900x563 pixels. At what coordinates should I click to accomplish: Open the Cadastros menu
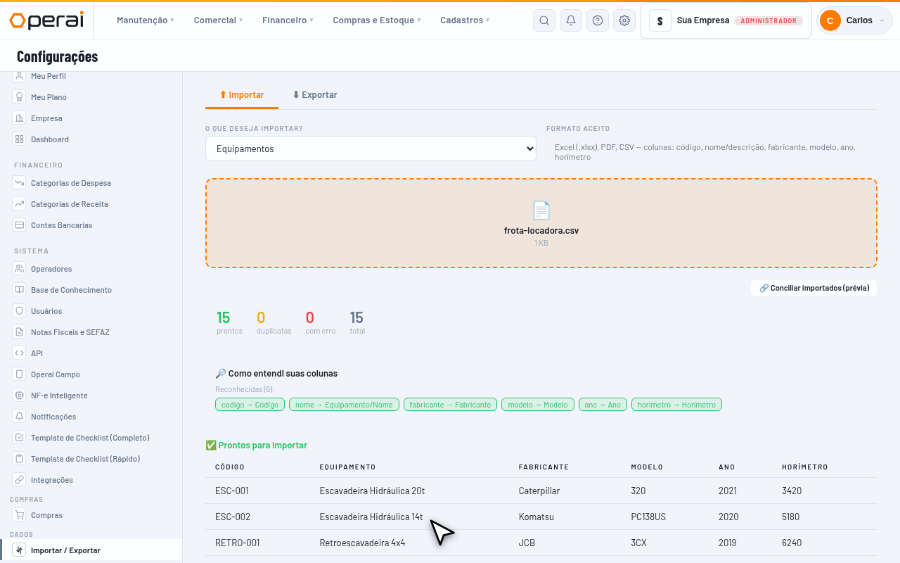point(465,20)
